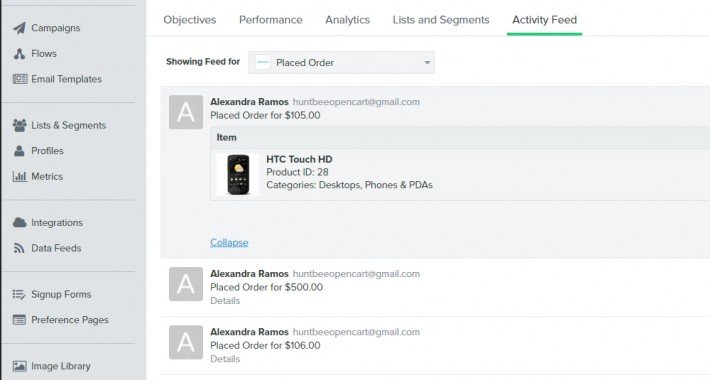Open the Campaigns paper plane icon
710x380 pixels.
pos(19,28)
